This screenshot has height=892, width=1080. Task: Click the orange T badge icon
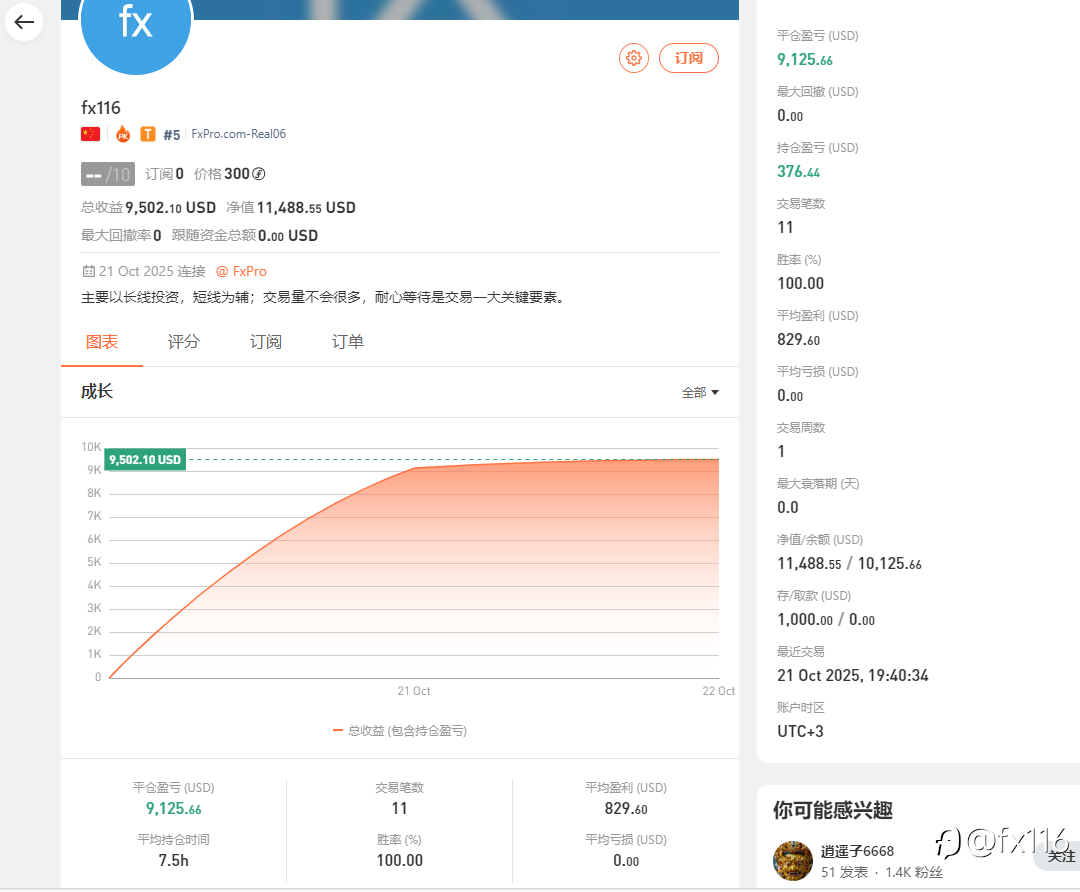click(x=147, y=134)
